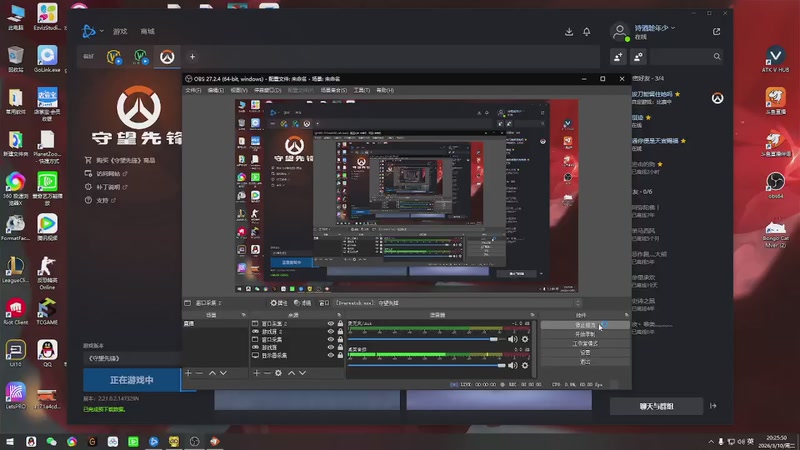Select the Overwatch game tab icon
This screenshot has height=450, width=800.
point(167,57)
